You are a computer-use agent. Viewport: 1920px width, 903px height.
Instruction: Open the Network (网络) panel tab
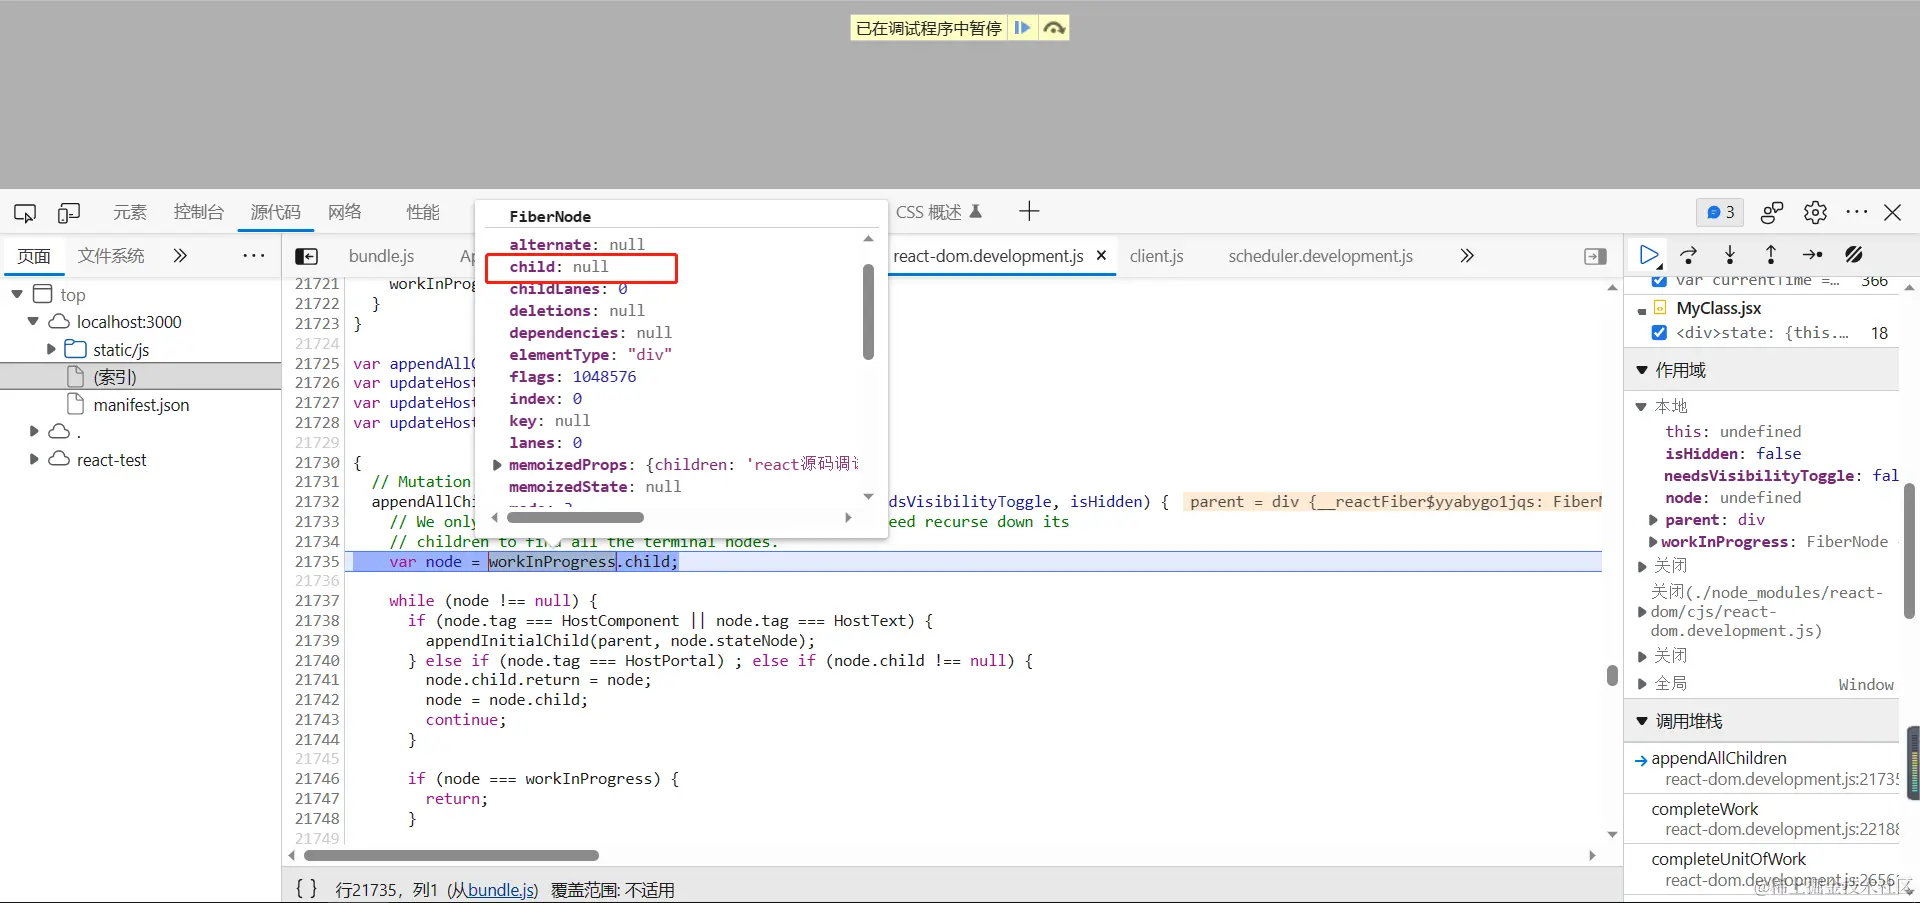coord(345,212)
